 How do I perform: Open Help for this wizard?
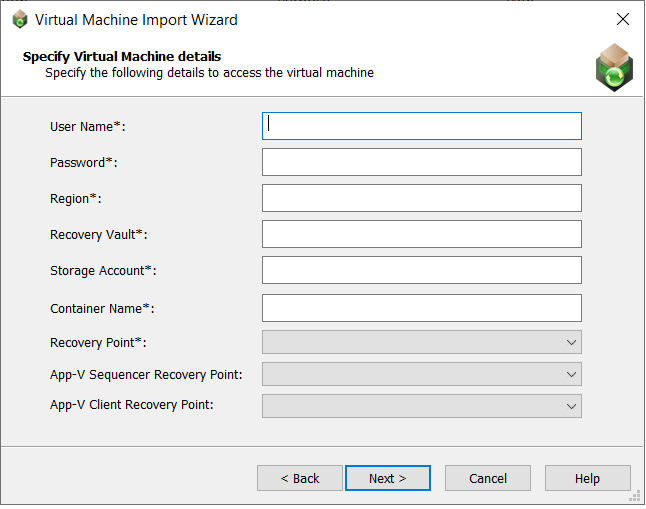click(587, 478)
